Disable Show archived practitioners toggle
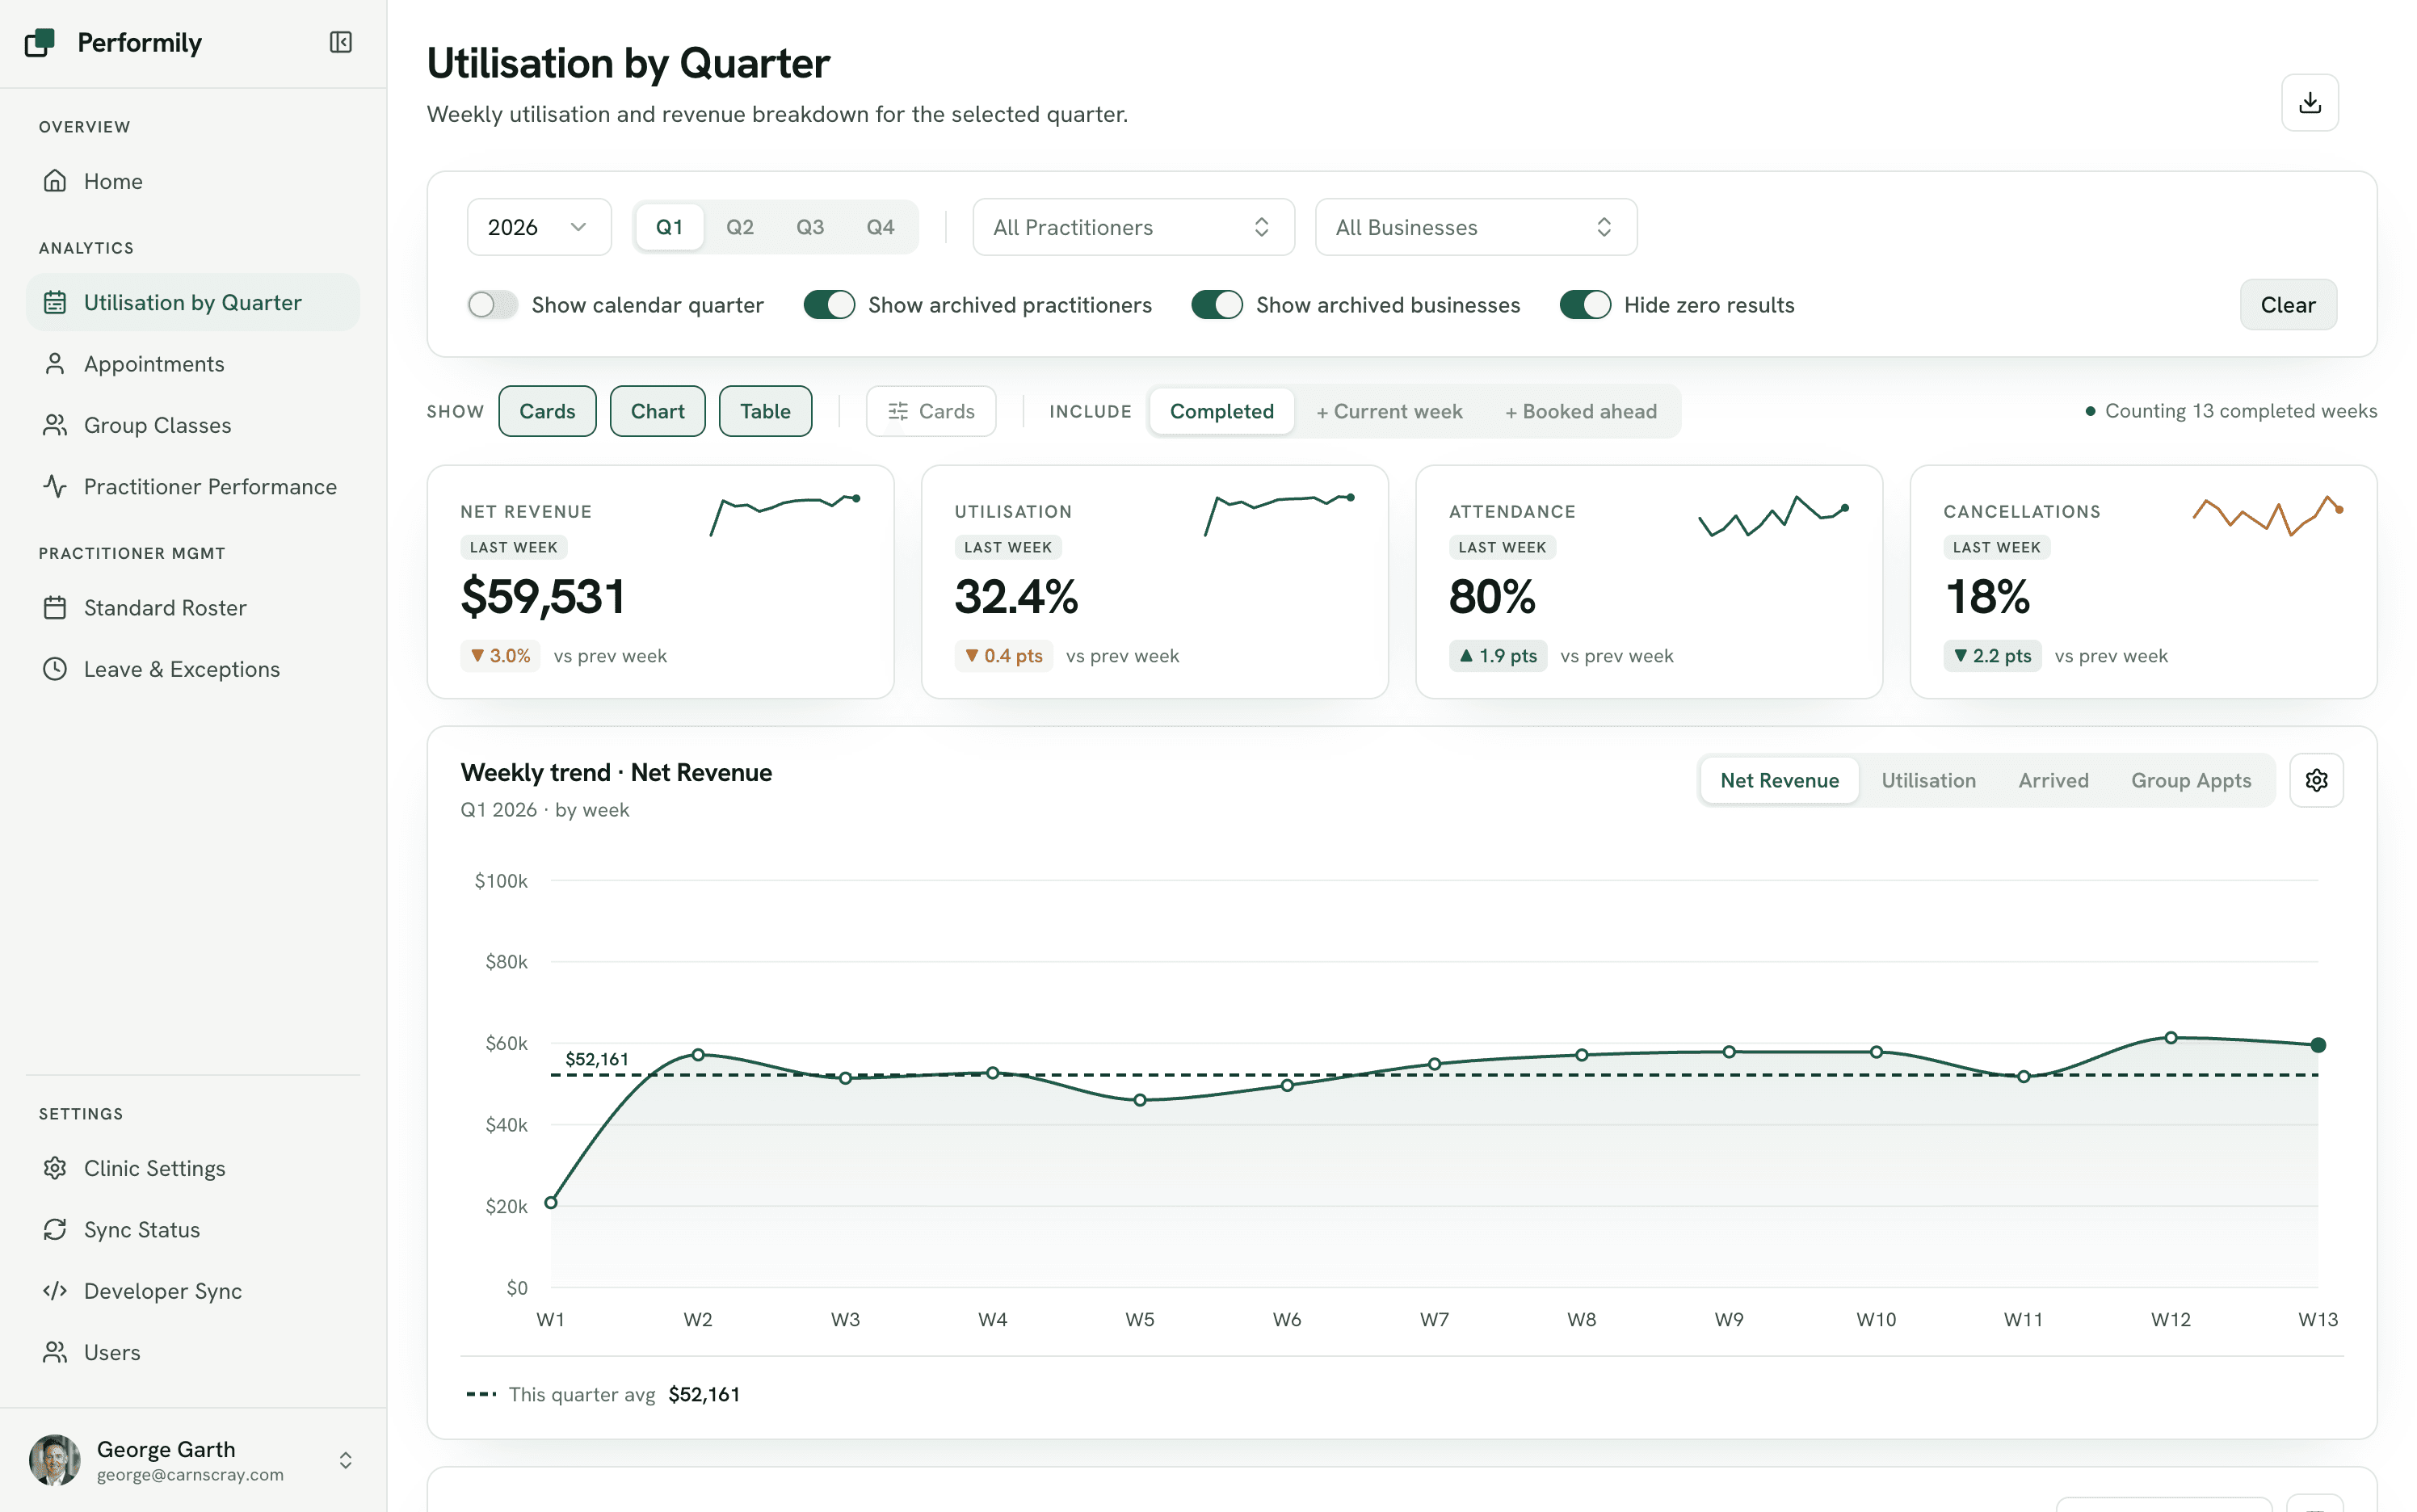The width and height of the screenshot is (2417, 1512). pyautogui.click(x=829, y=305)
